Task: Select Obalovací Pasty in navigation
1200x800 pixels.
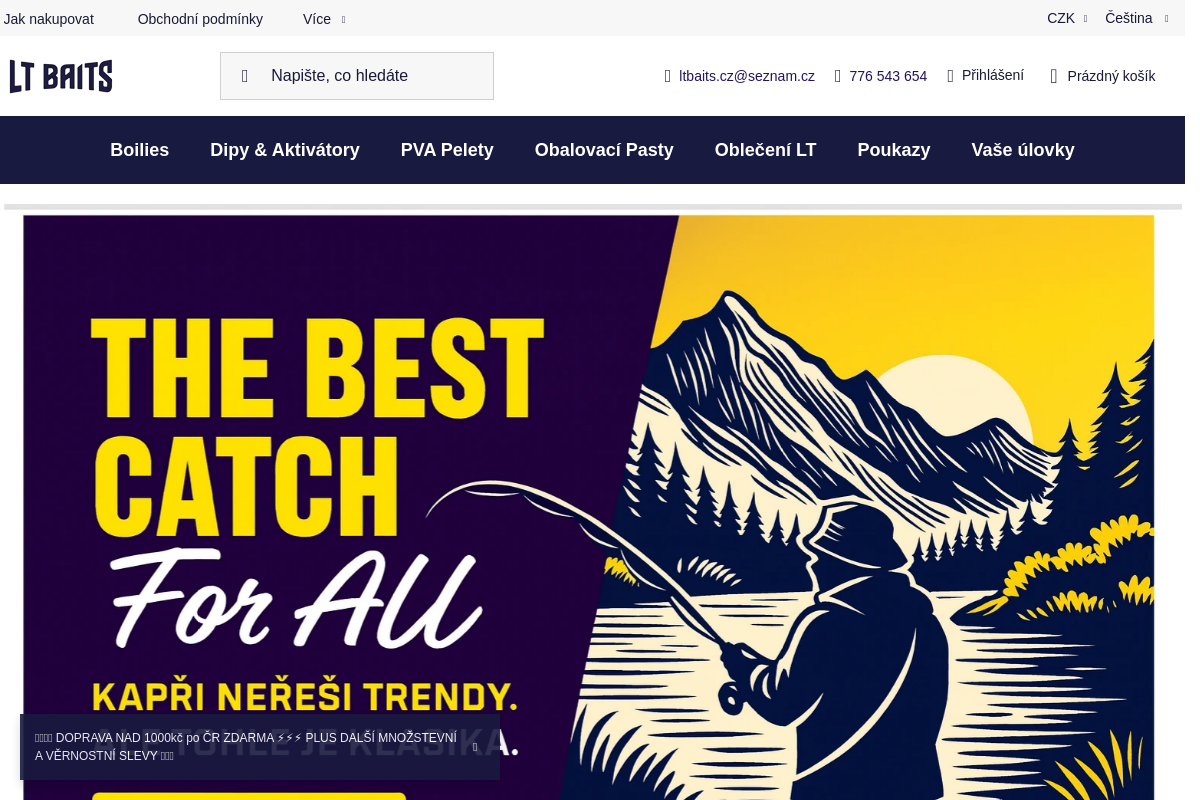Action: 604,150
